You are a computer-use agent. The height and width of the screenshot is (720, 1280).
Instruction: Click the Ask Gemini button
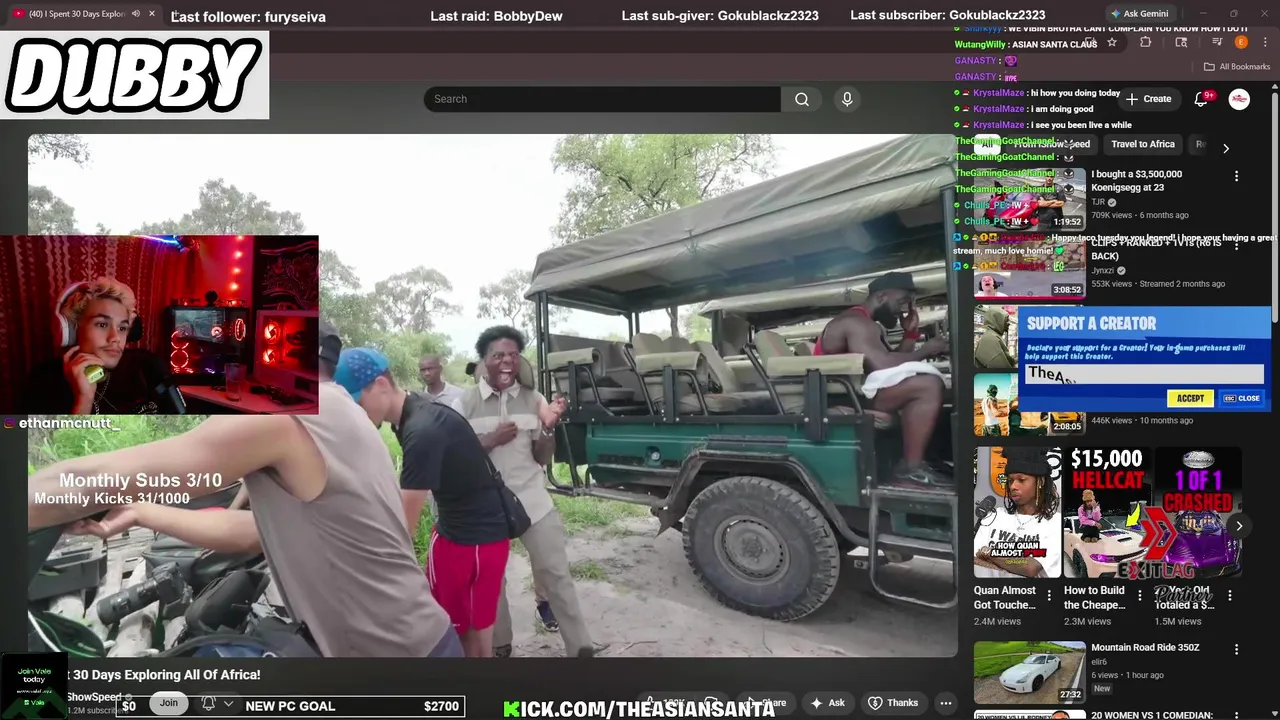[1139, 14]
